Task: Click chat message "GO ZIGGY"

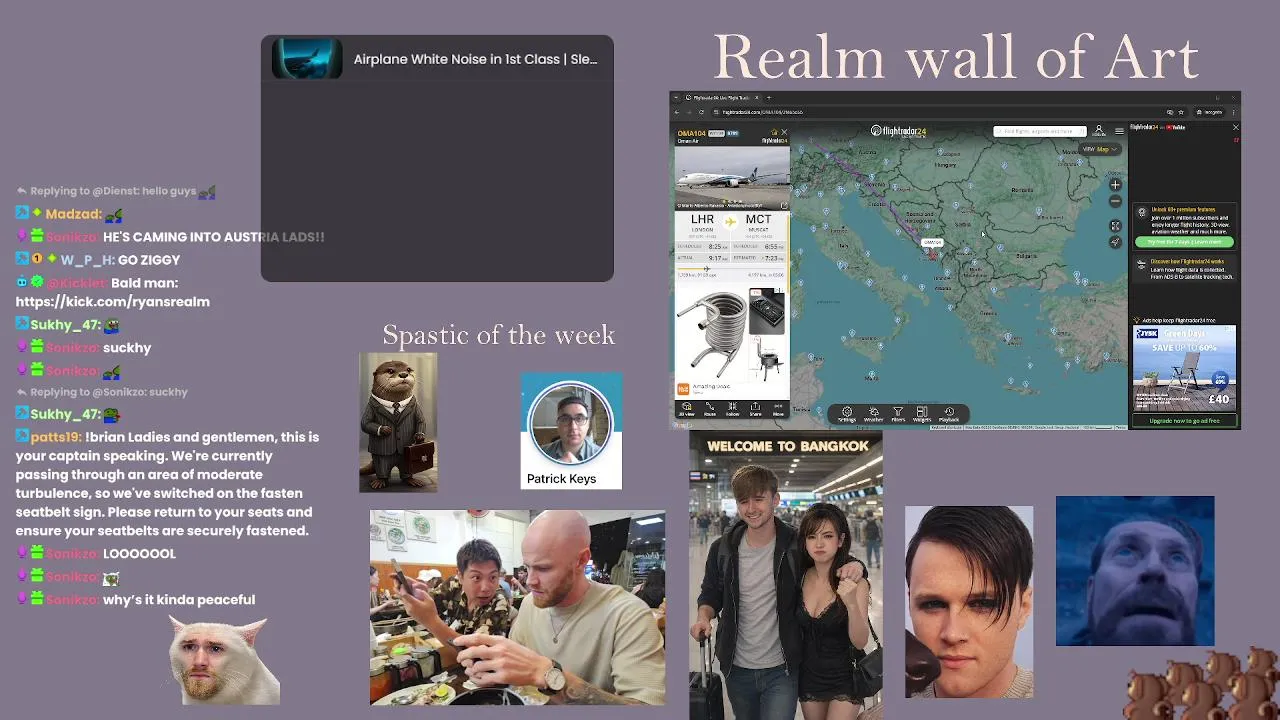Action: click(x=149, y=260)
